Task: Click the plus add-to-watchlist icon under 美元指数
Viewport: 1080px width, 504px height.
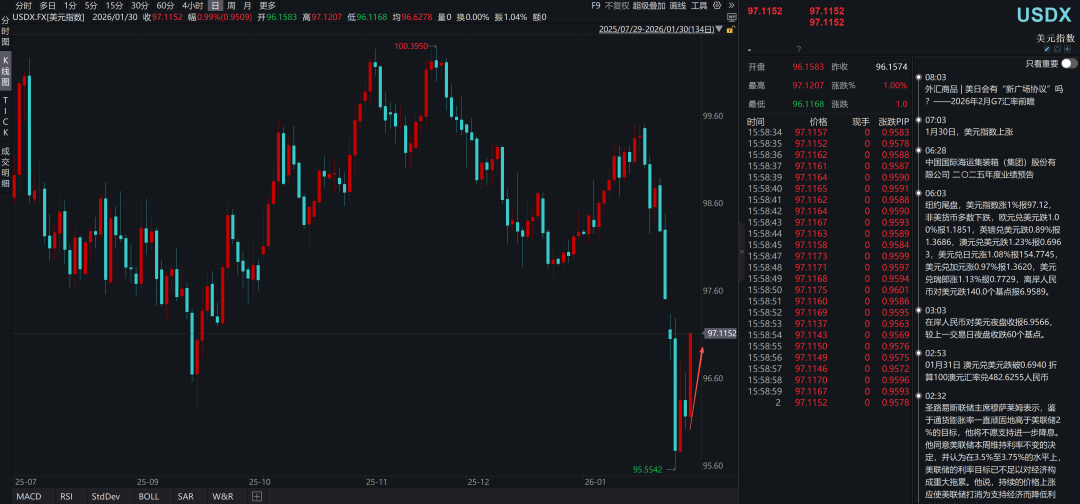Action: pos(1066,48)
